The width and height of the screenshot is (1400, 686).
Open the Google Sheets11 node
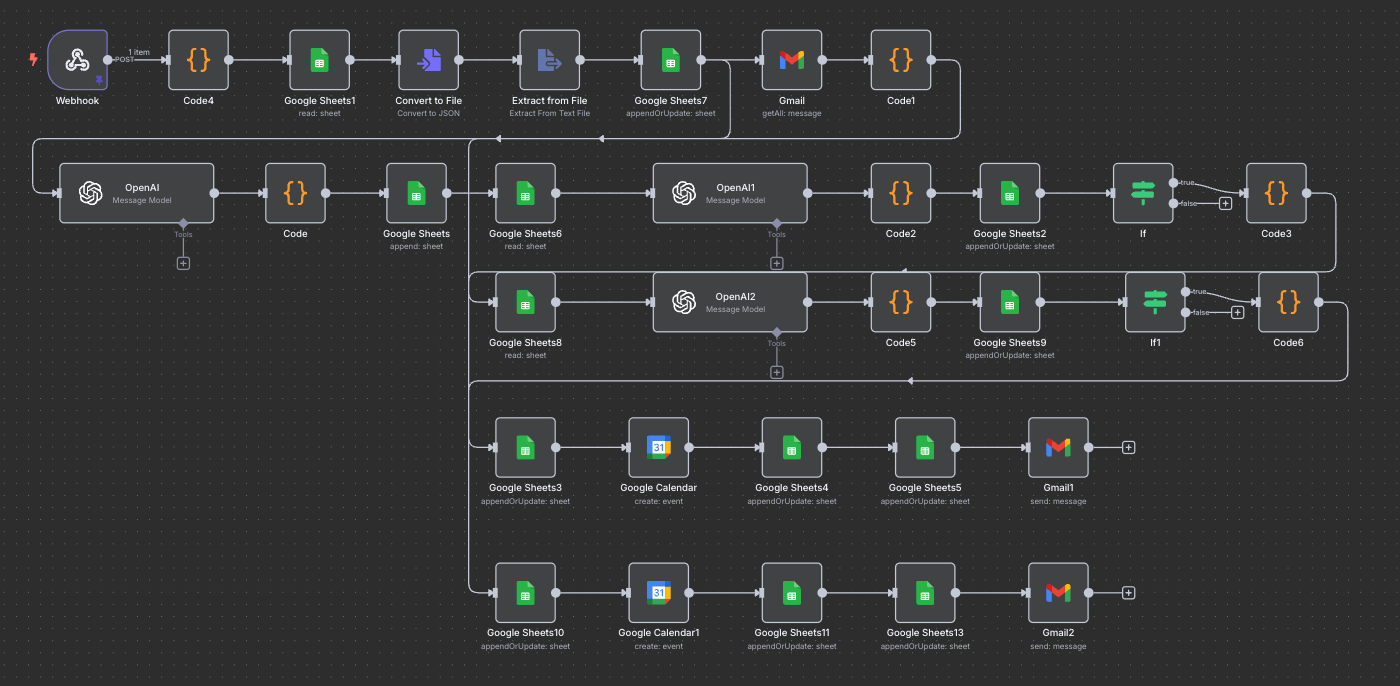click(x=791, y=593)
